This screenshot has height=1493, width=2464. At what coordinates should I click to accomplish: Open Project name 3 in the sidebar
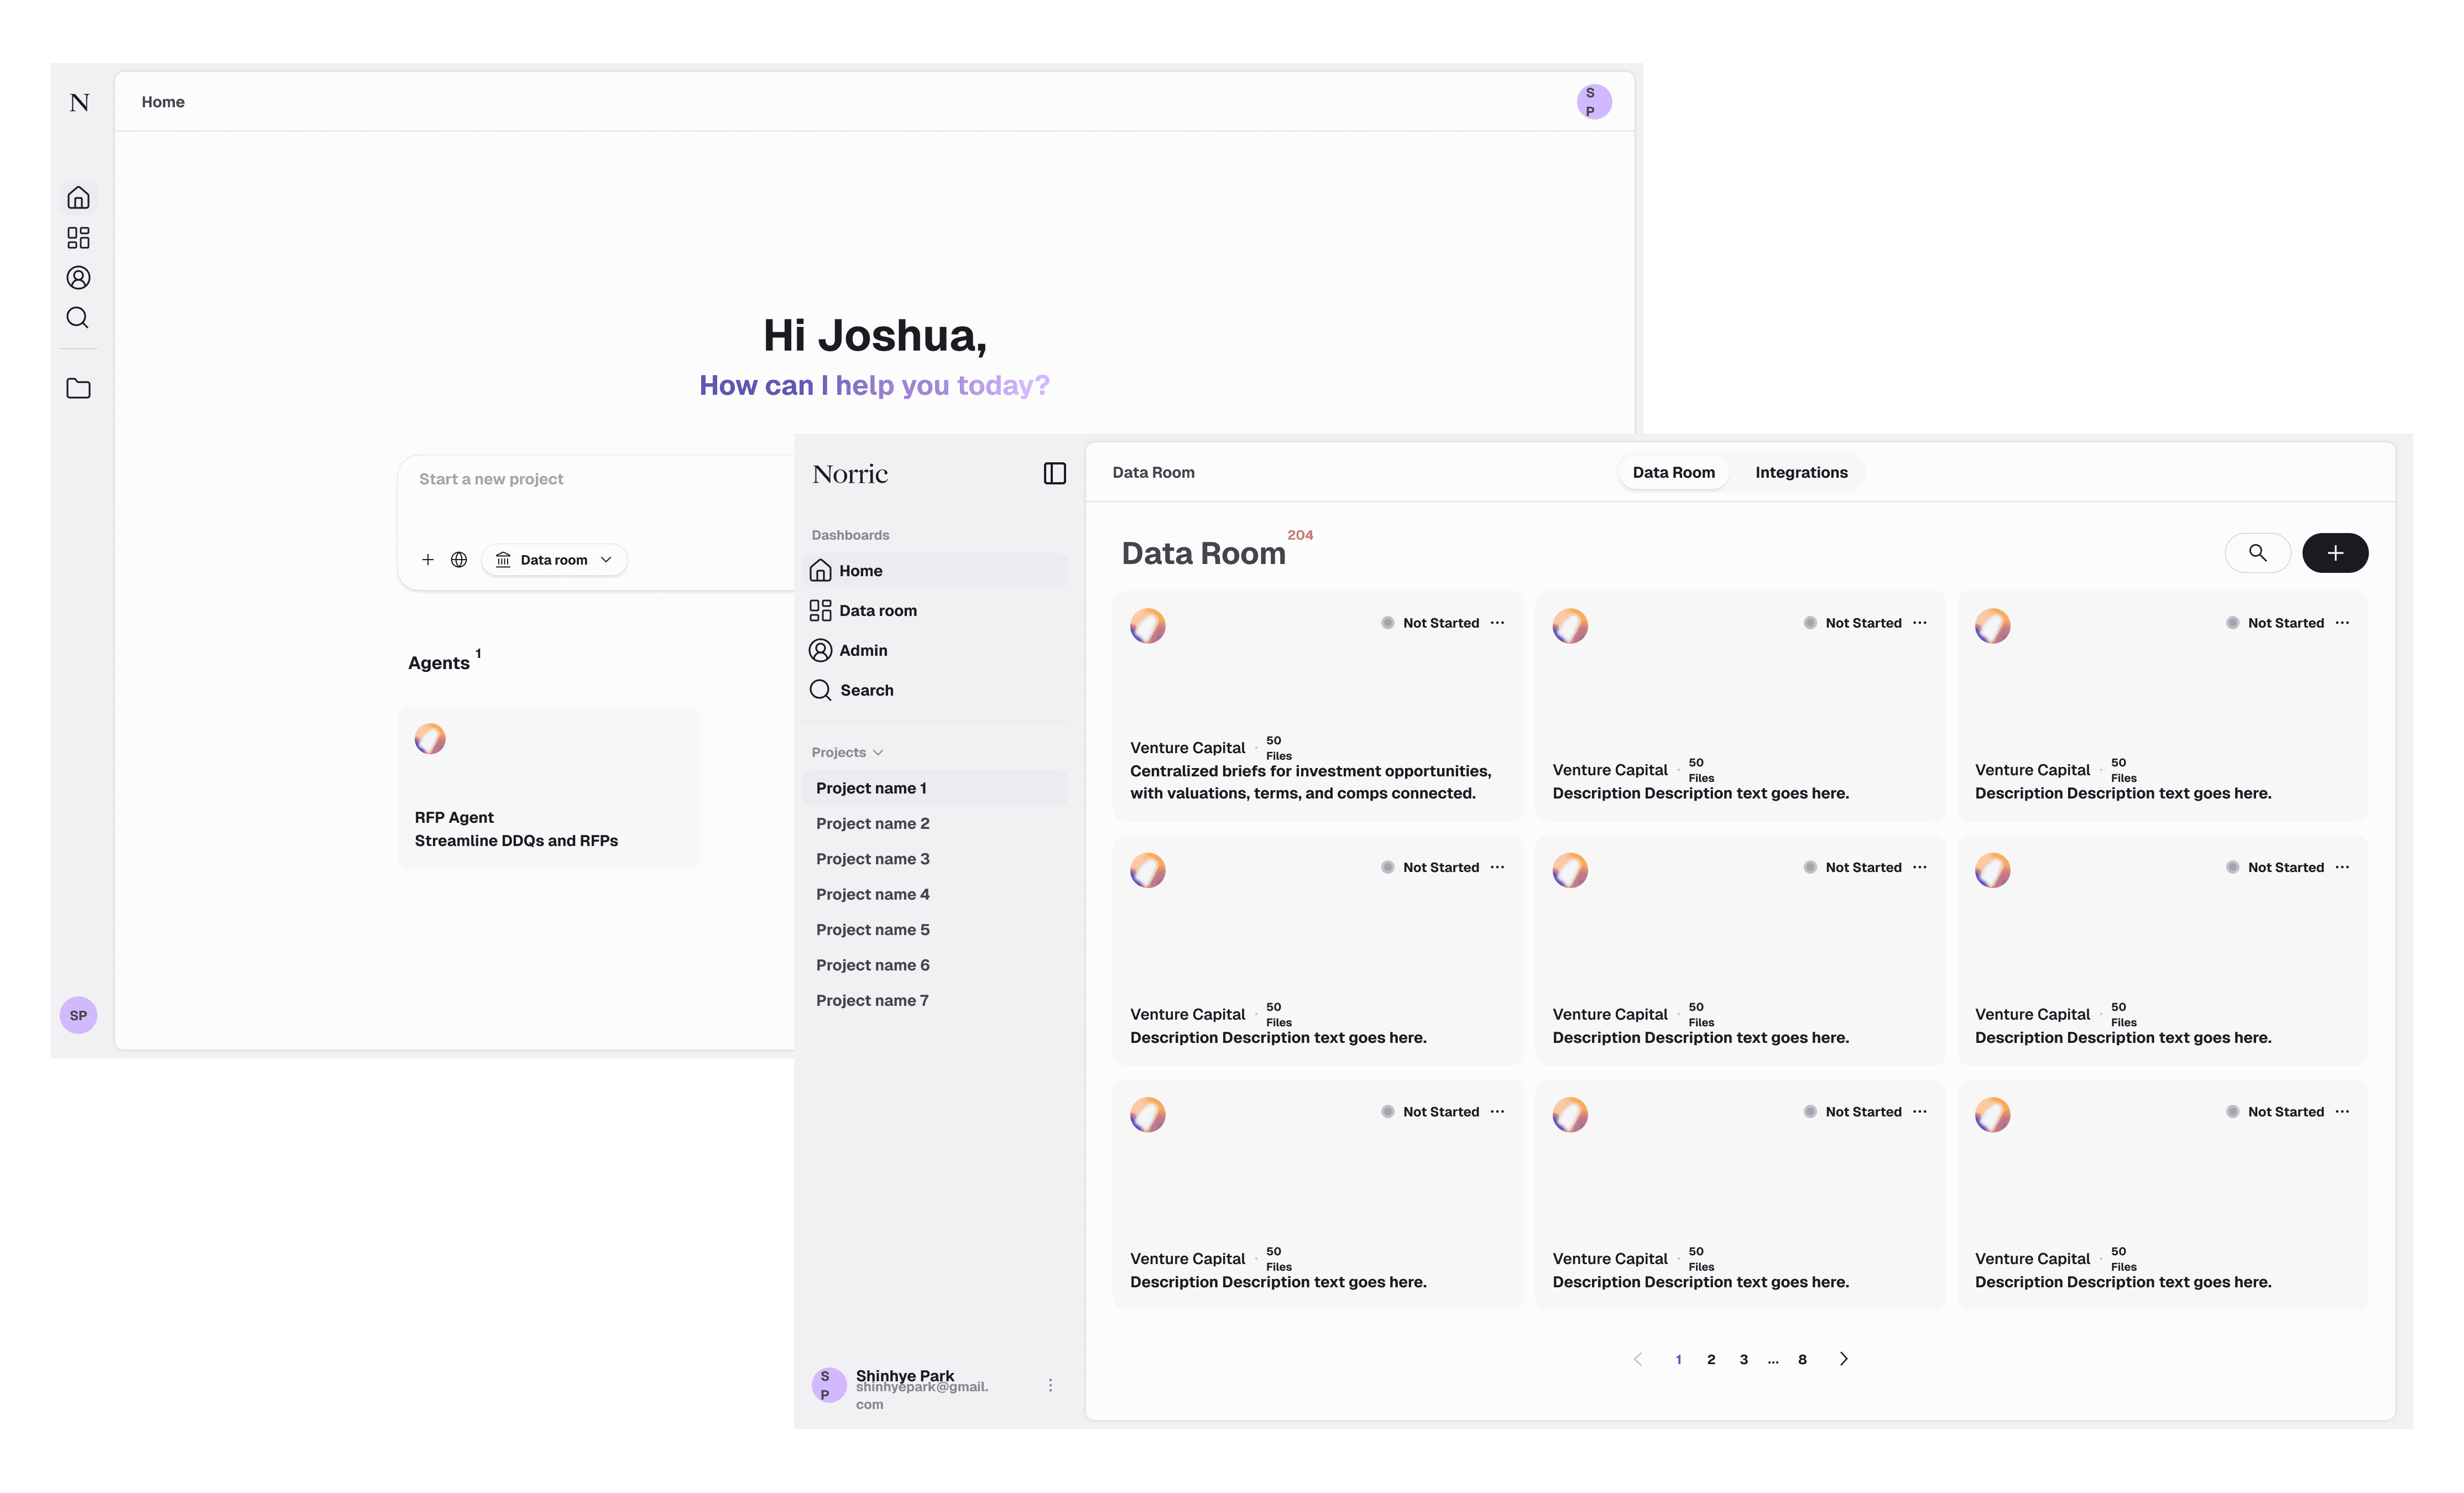click(x=872, y=859)
